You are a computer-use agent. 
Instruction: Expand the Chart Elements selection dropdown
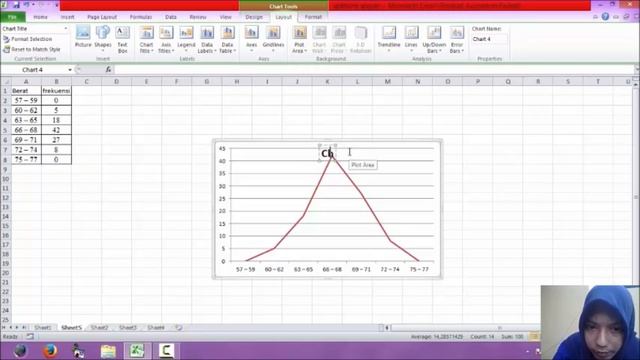65,29
